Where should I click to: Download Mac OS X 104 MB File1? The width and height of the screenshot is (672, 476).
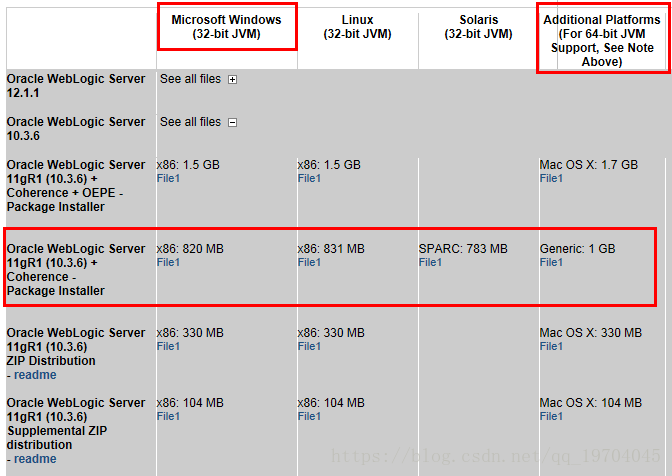pos(551,416)
